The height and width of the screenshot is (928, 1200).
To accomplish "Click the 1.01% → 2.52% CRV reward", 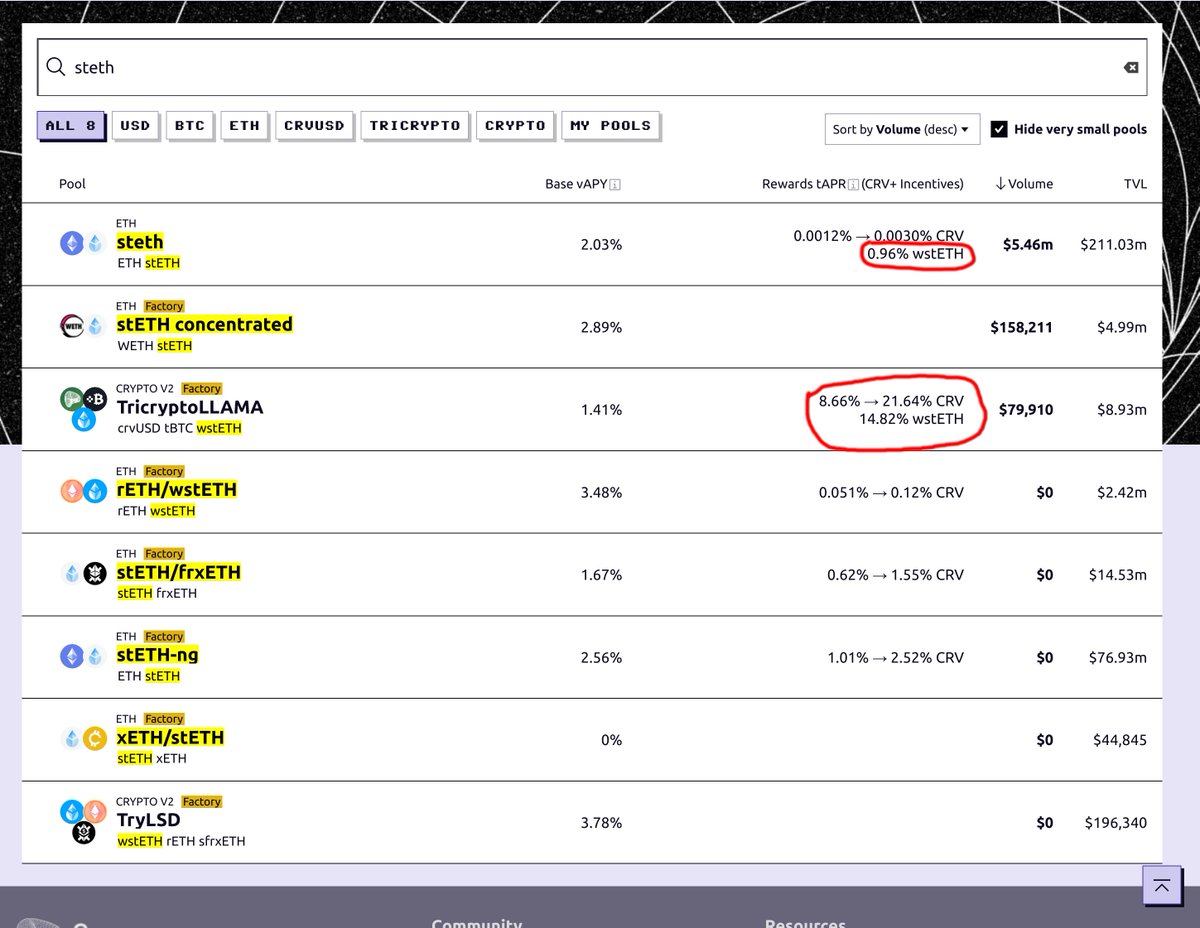I will click(895, 658).
